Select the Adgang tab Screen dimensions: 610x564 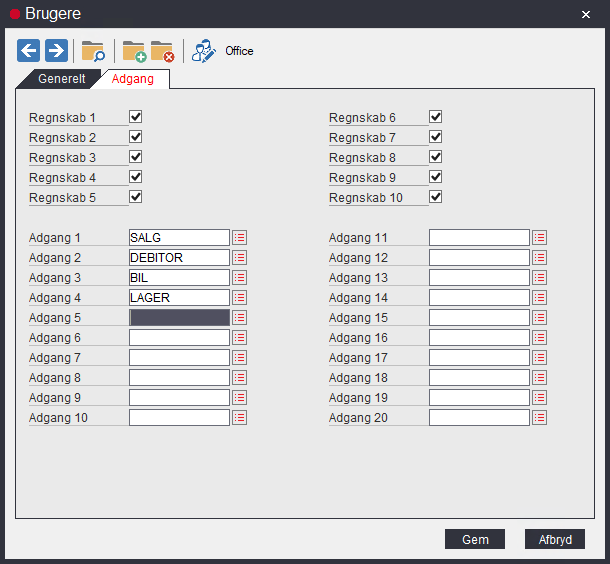(133, 79)
